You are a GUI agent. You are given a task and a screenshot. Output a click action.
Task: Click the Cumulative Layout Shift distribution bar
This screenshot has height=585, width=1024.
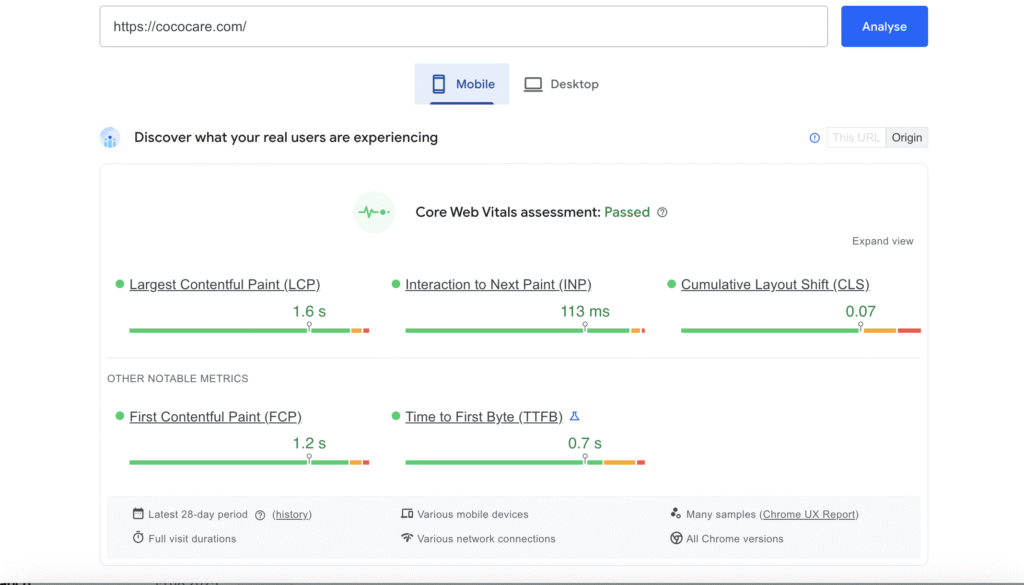click(x=800, y=330)
